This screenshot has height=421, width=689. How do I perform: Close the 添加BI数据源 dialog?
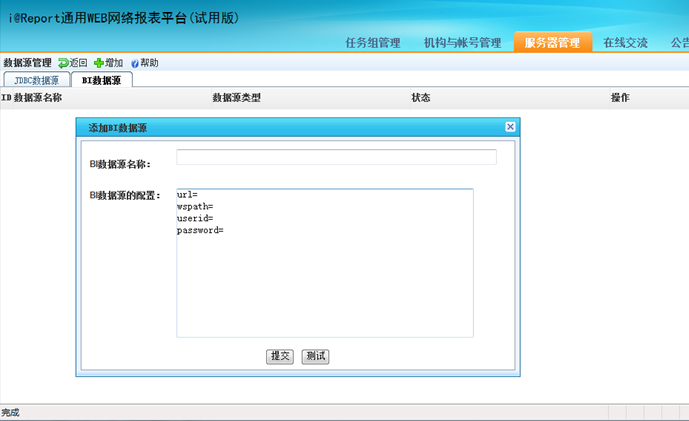510,127
